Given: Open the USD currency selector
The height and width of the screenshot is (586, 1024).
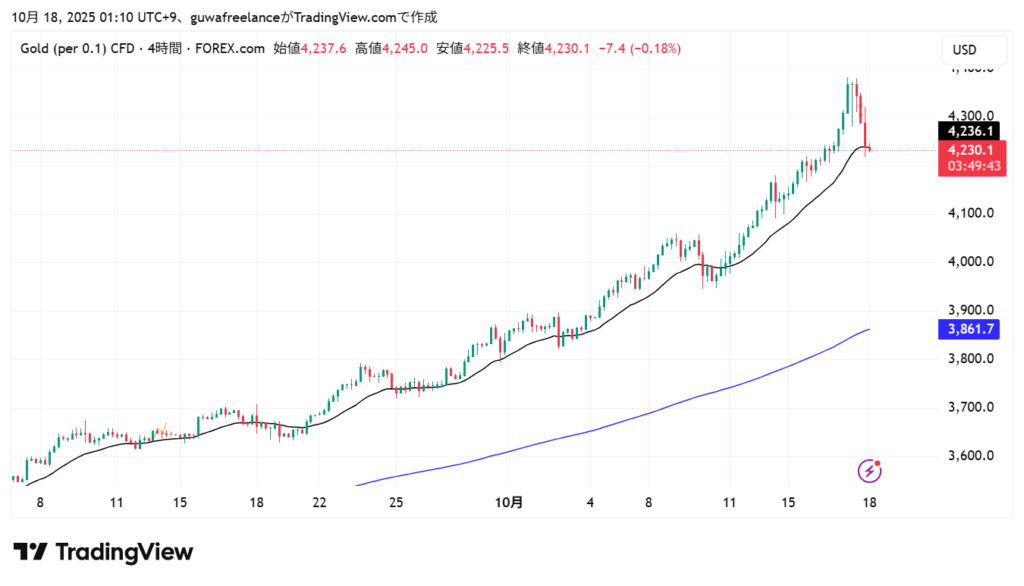Looking at the screenshot, I should [964, 50].
